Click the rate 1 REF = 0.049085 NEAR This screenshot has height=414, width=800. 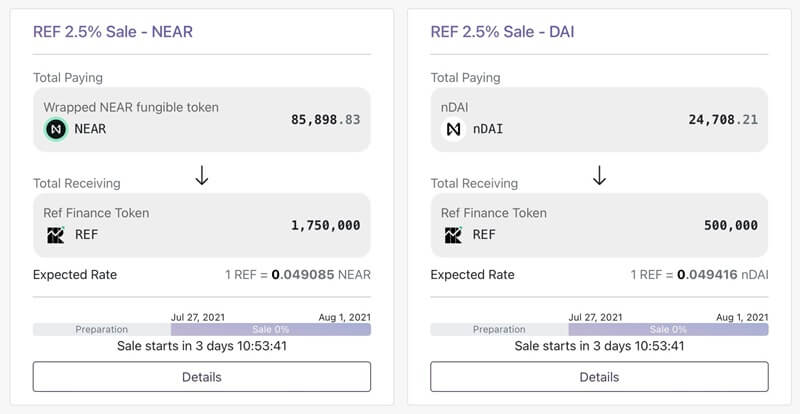coord(298,275)
